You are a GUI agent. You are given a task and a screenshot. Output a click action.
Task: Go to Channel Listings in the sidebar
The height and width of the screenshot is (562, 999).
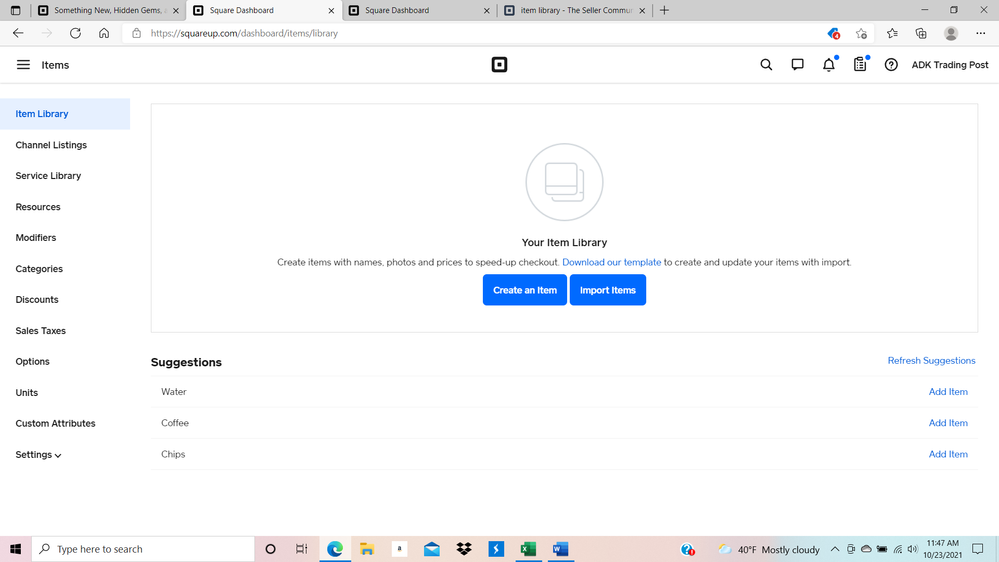[x=51, y=145]
